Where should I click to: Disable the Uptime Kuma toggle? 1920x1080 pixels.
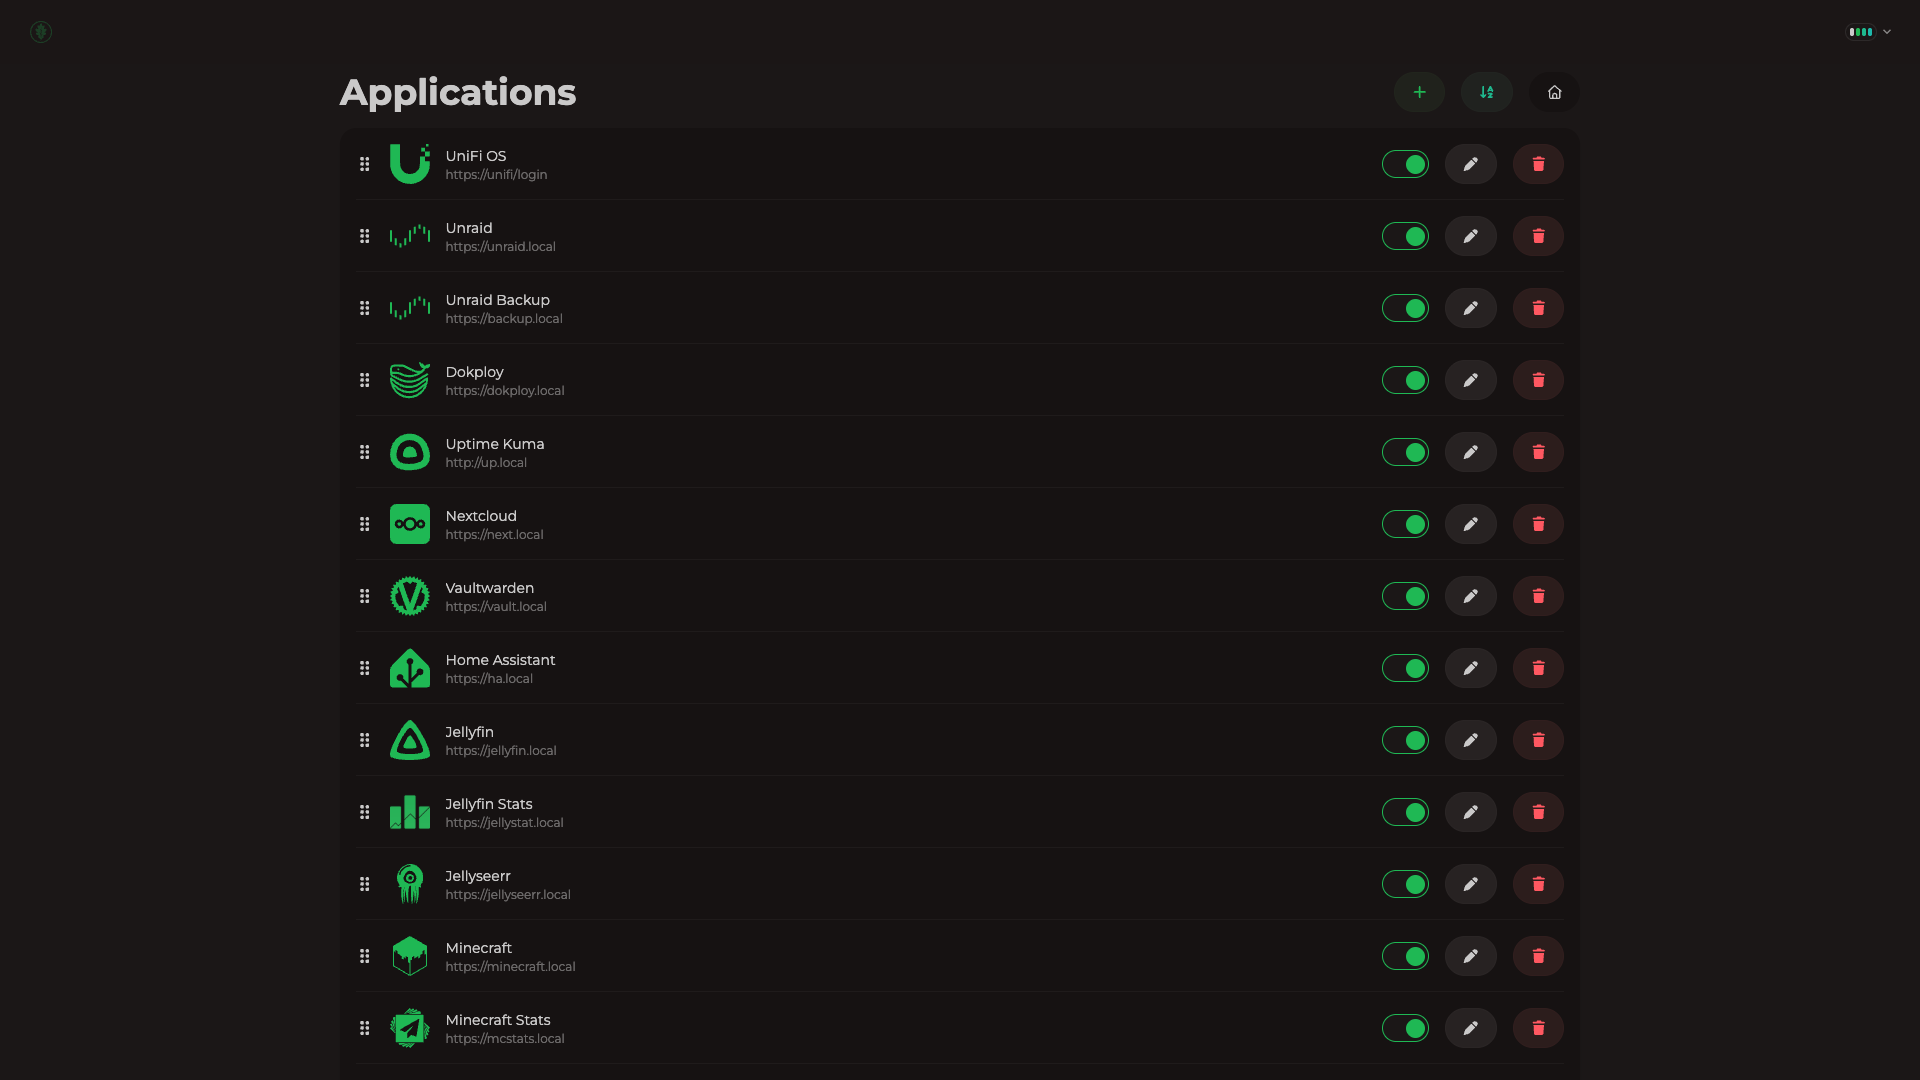point(1405,452)
